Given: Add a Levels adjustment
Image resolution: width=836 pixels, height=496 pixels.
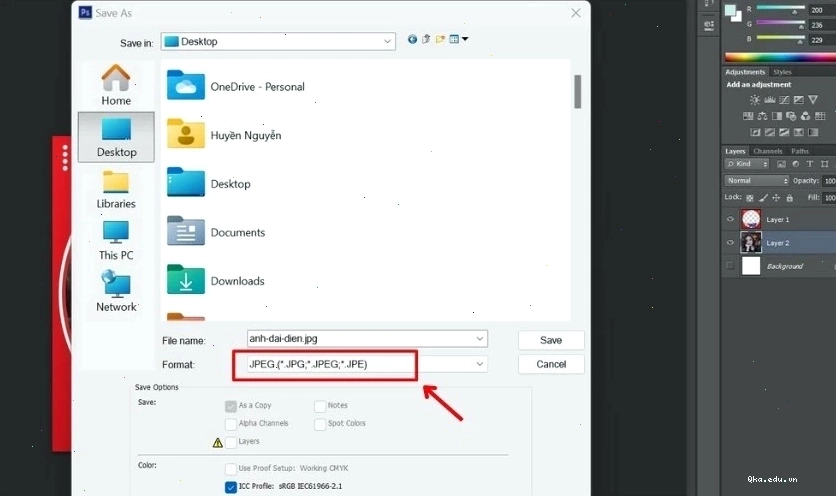Looking at the screenshot, I should 769,100.
